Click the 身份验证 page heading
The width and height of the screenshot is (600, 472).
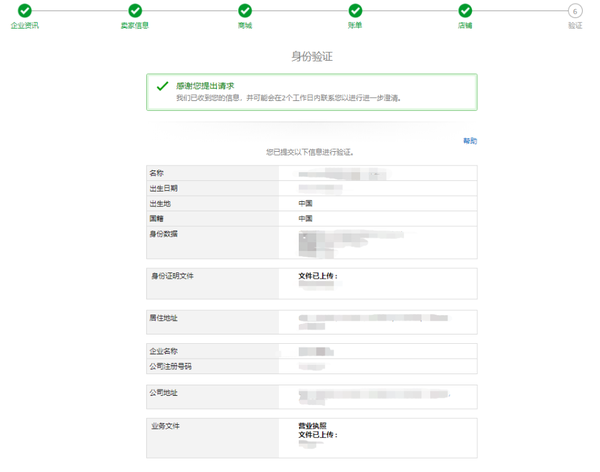[312, 57]
